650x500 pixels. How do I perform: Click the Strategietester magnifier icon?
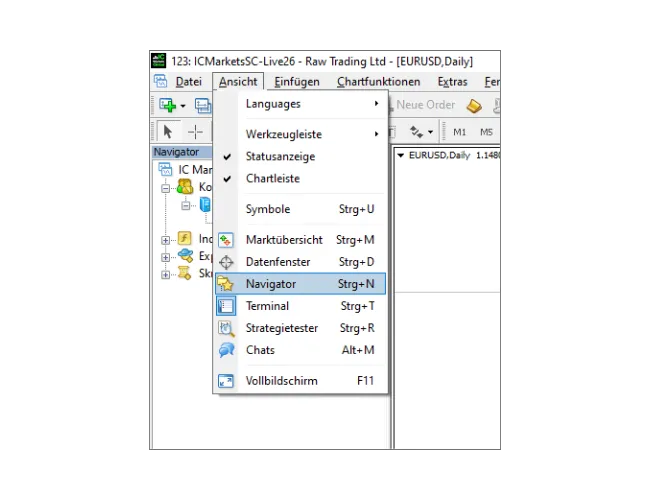226,329
